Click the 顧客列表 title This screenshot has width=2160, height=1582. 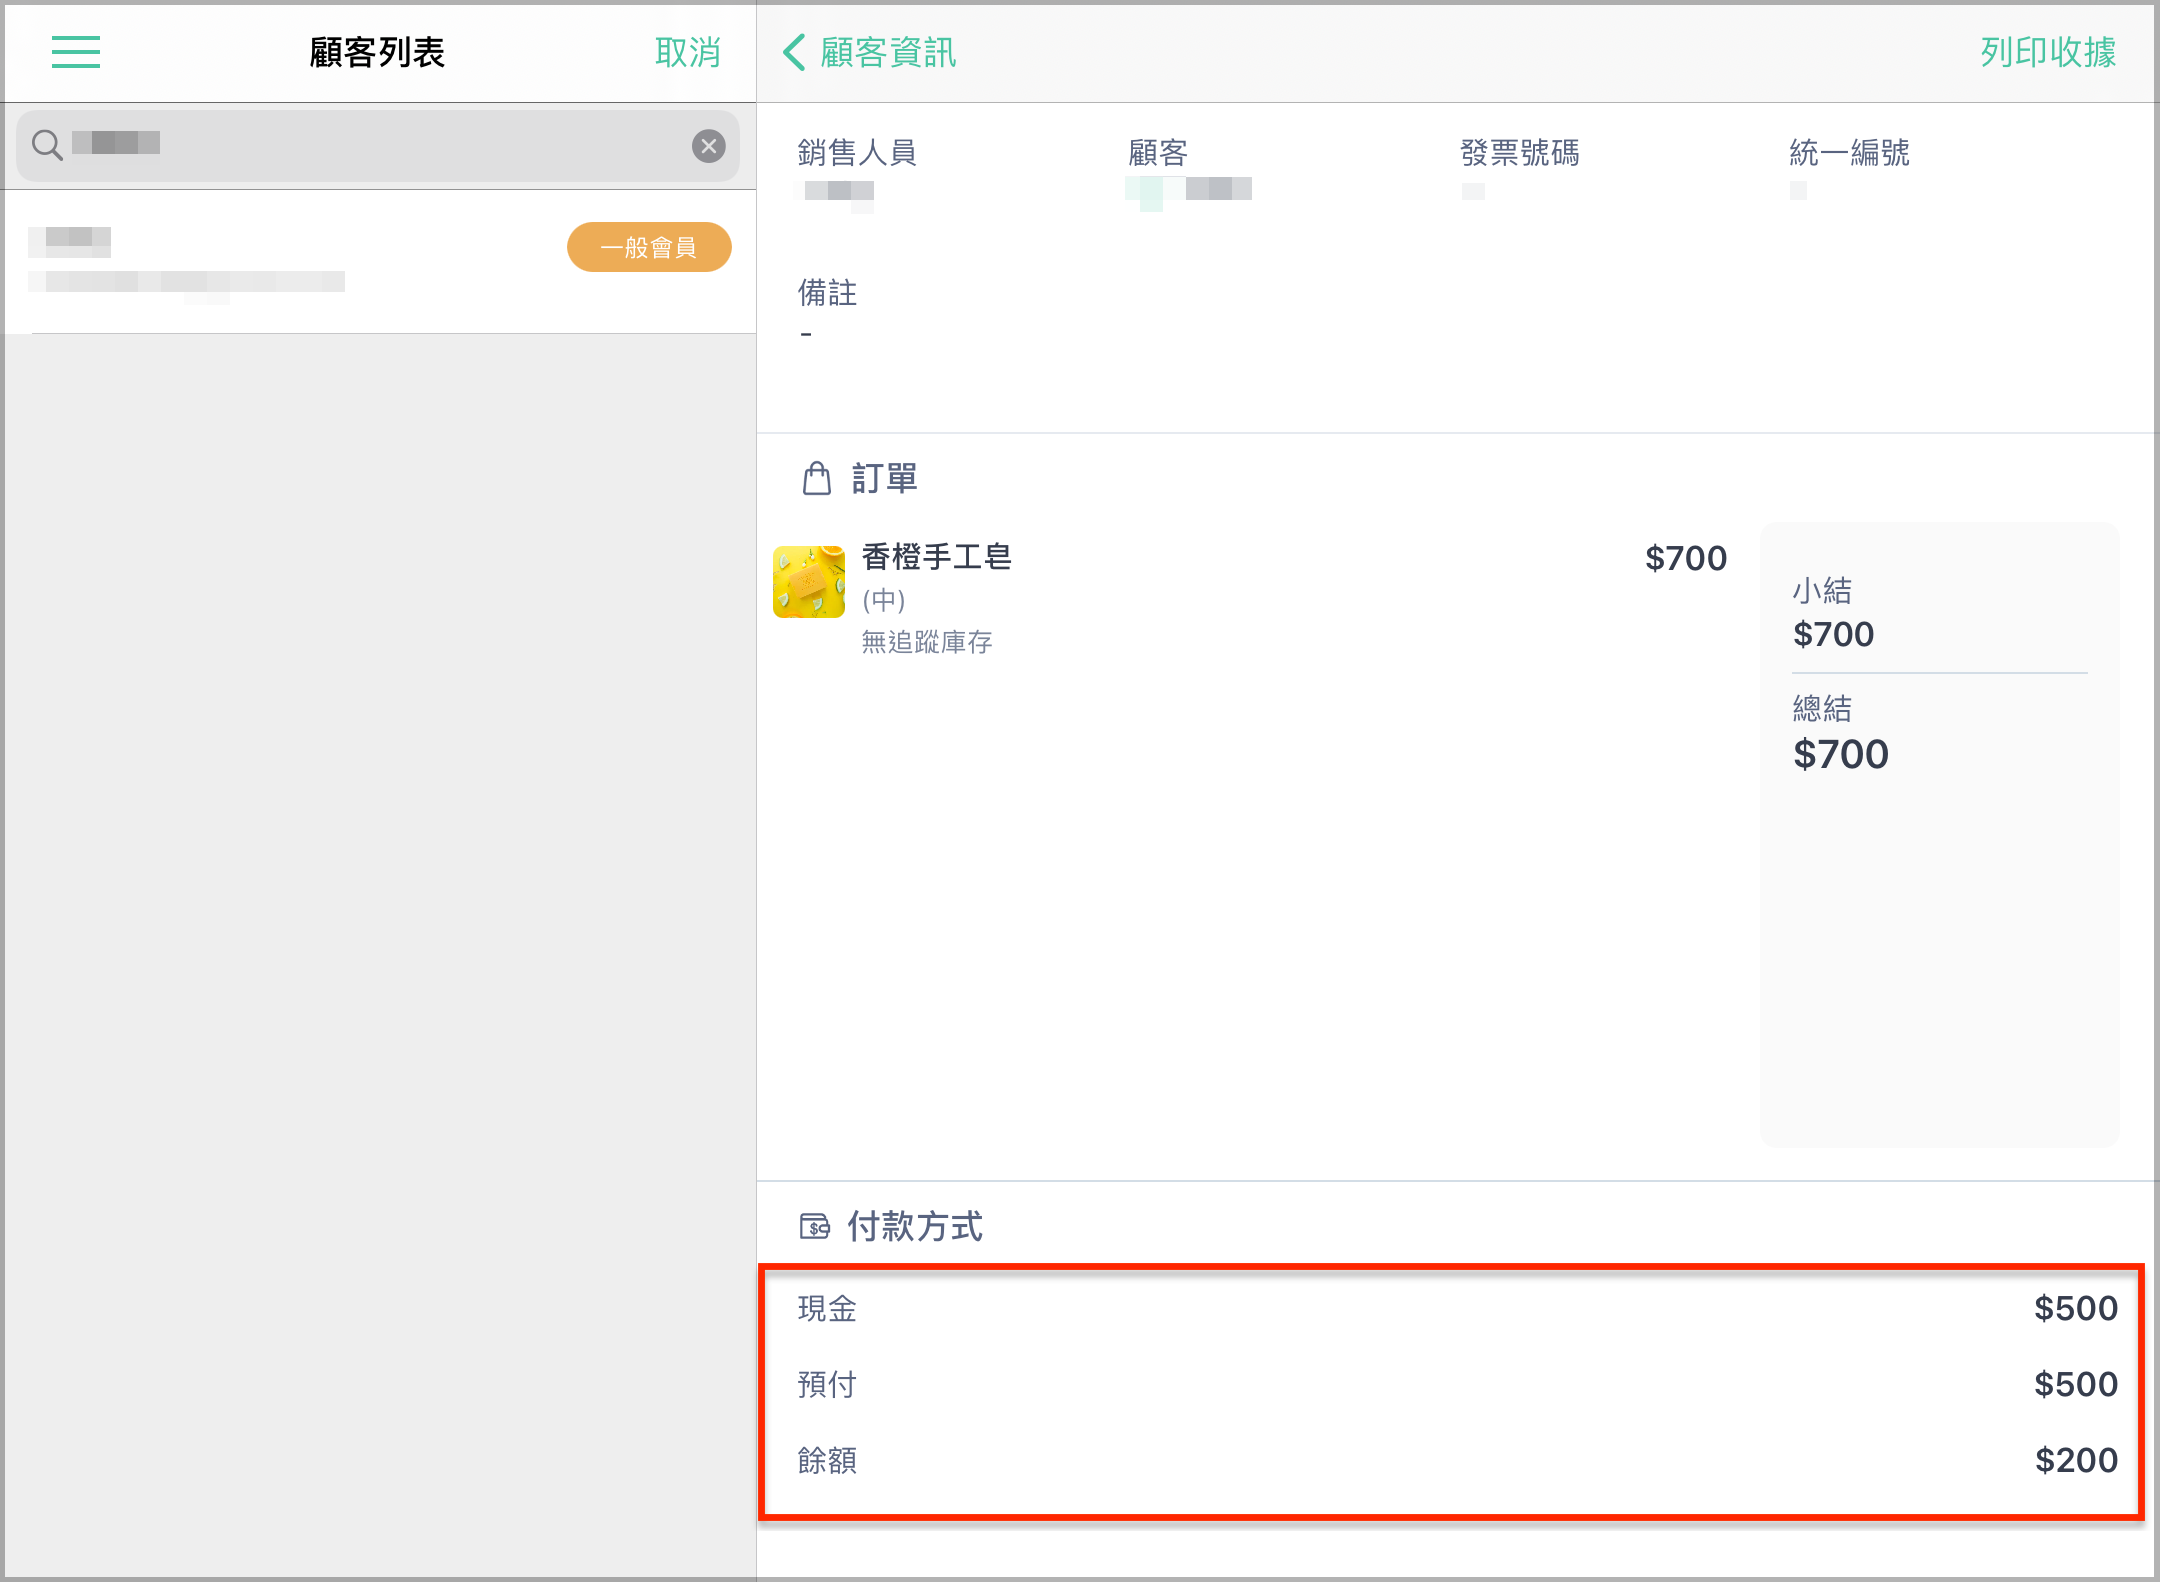pyautogui.click(x=377, y=52)
